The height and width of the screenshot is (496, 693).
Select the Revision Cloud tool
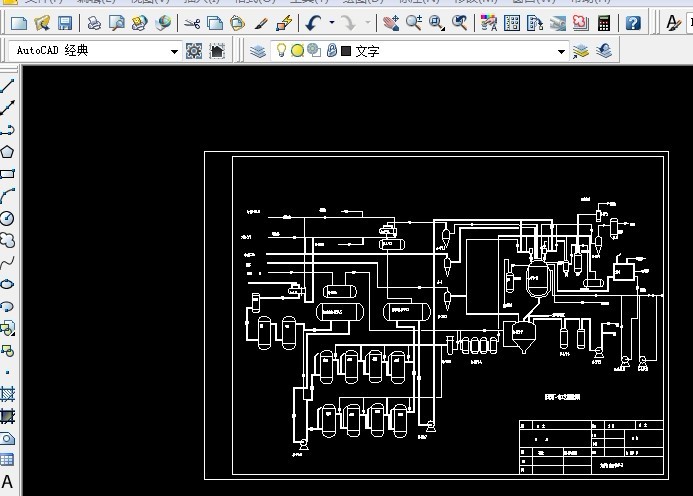[x=7, y=240]
